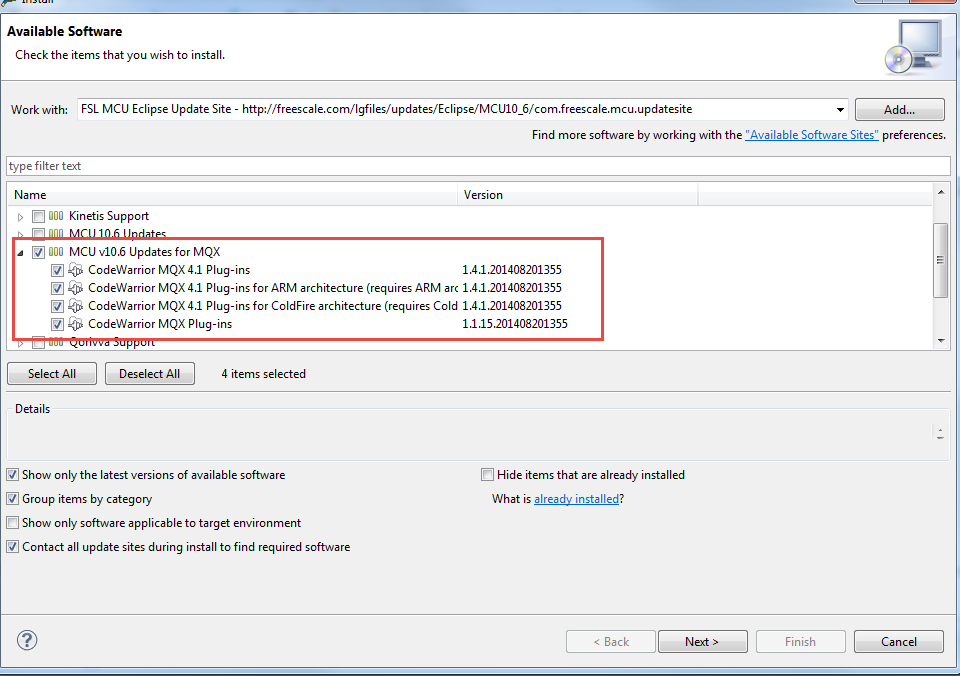Click the Kinetis Support category icon

(56, 216)
